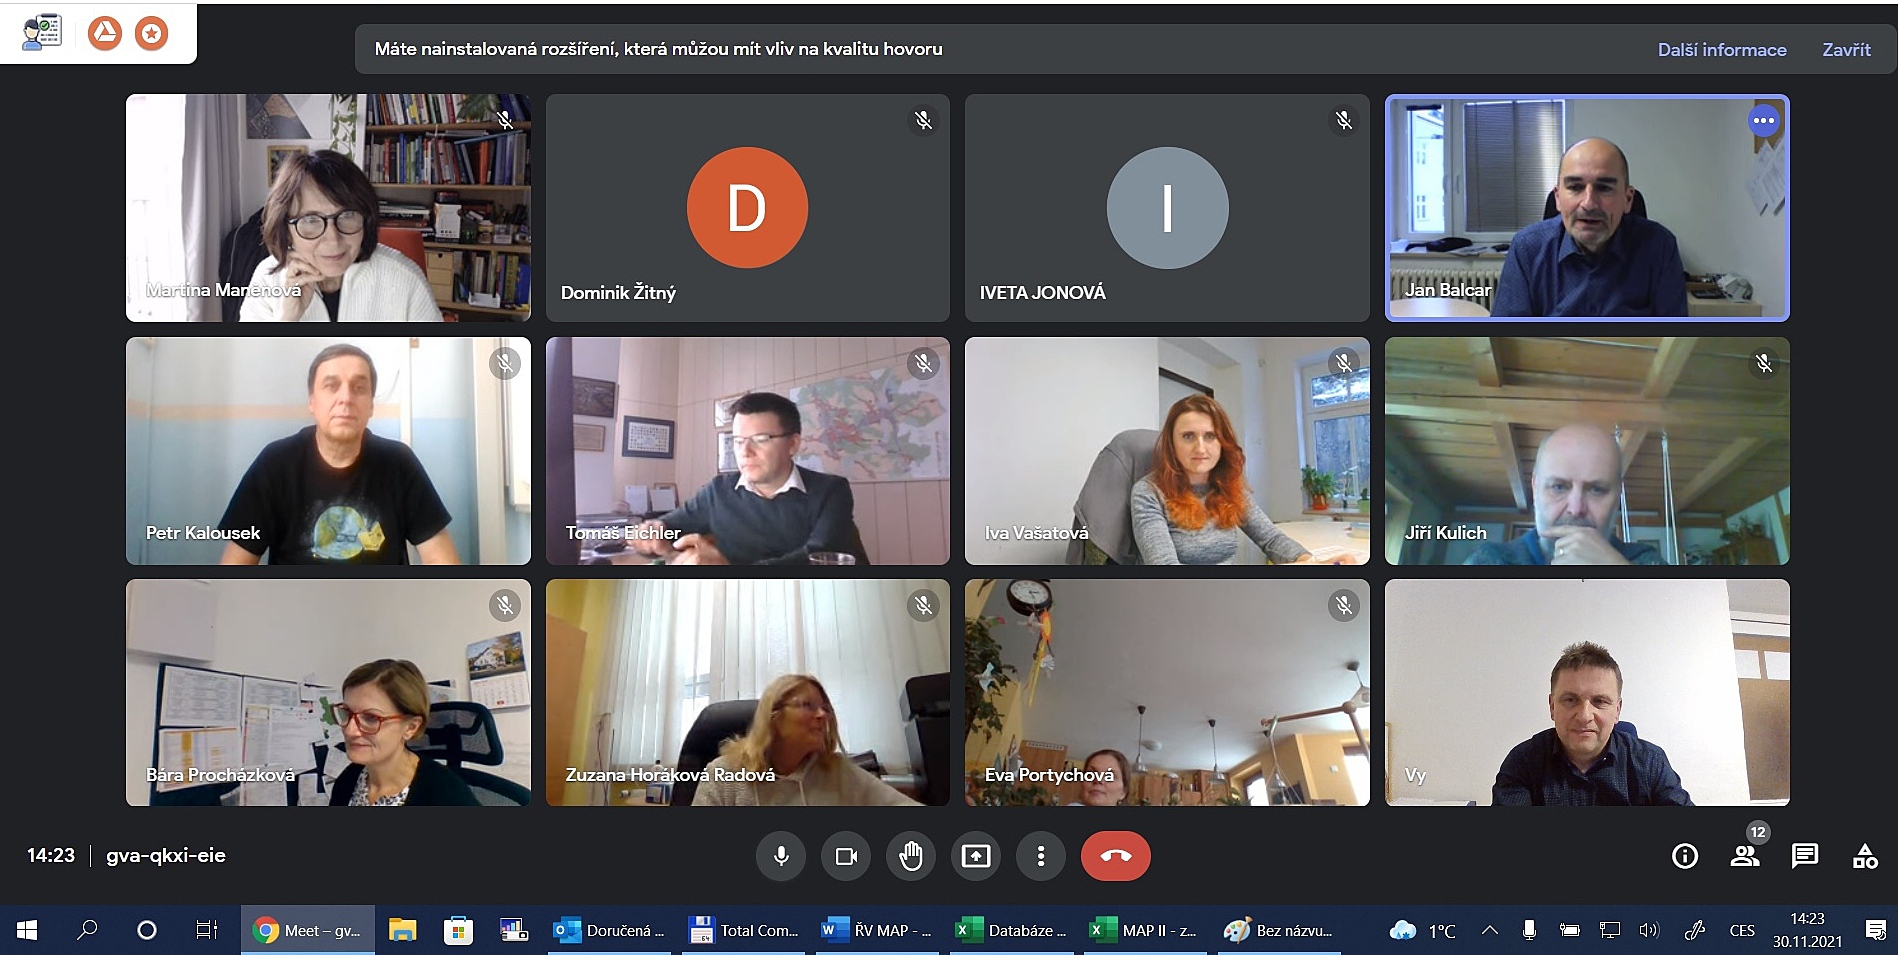Switch to the Databáze Excel taskbar item
1898x955 pixels.
coord(1012,930)
